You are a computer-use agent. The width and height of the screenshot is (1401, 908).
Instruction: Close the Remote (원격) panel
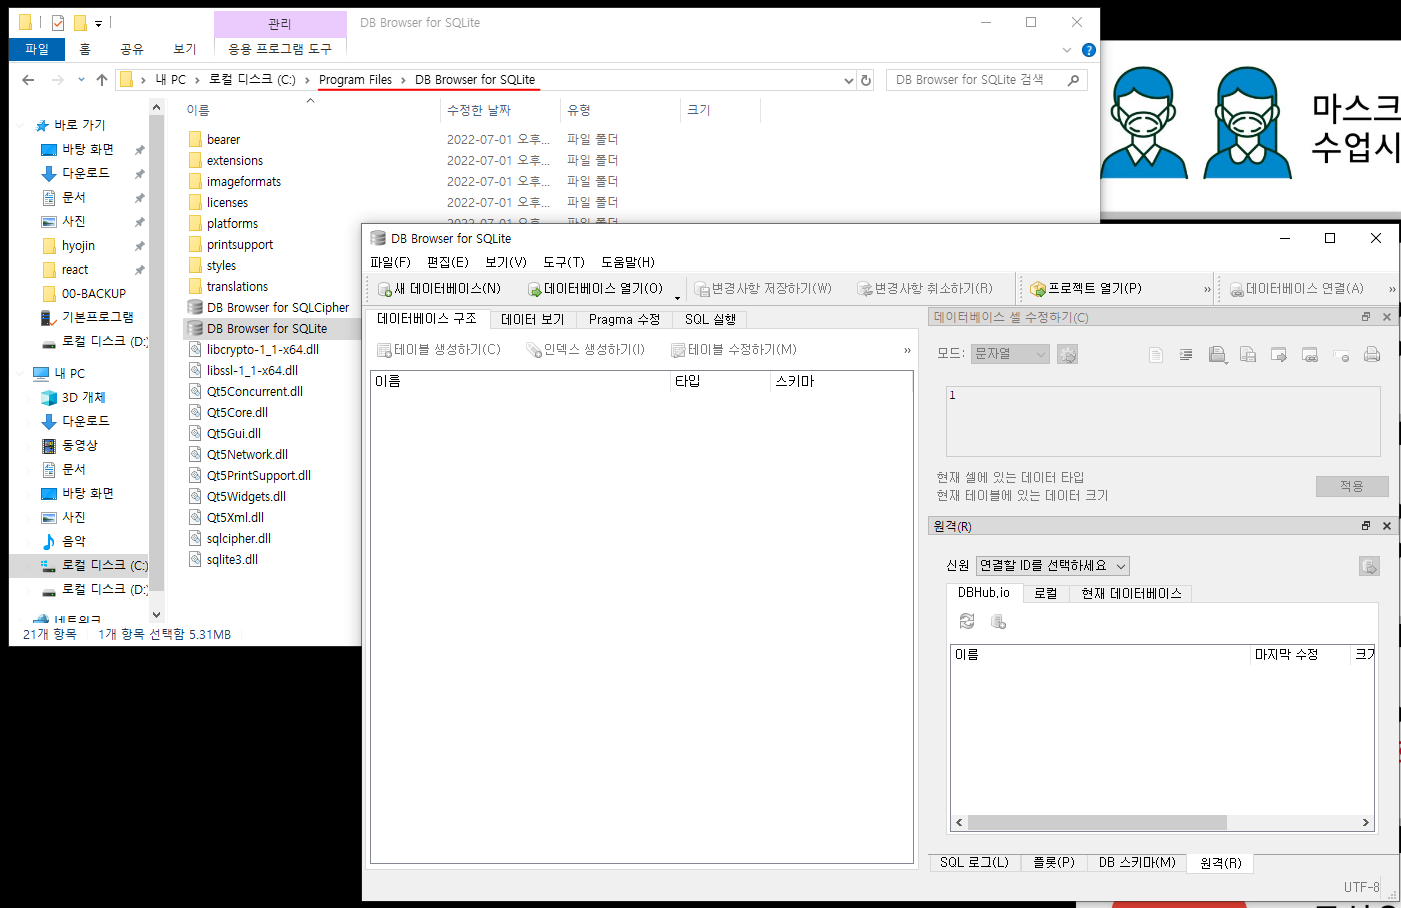[x=1387, y=526]
